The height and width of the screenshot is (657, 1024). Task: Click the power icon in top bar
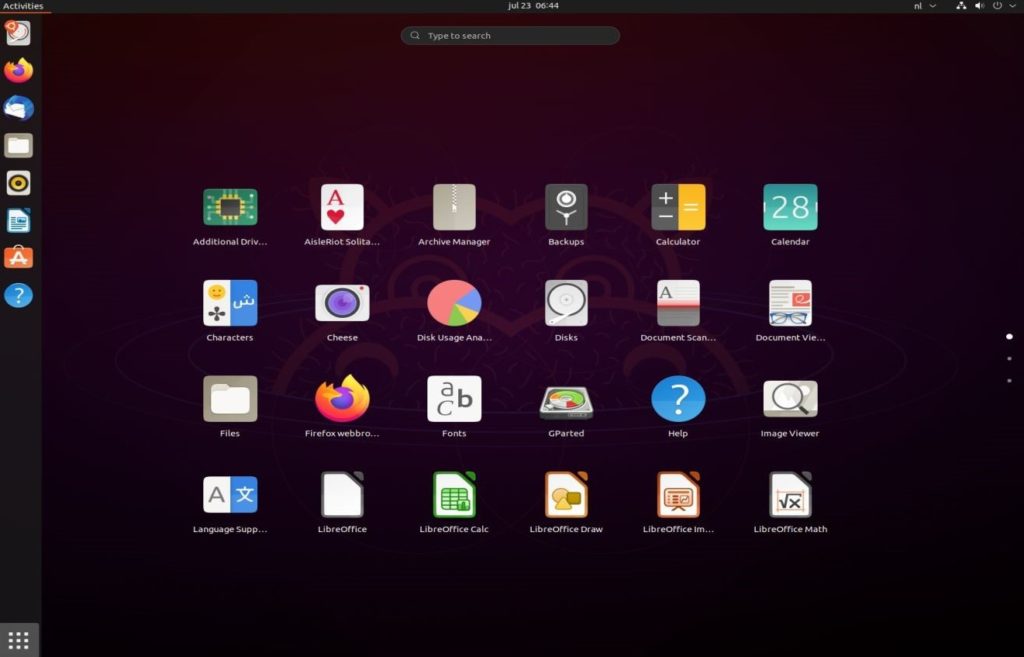tap(997, 6)
